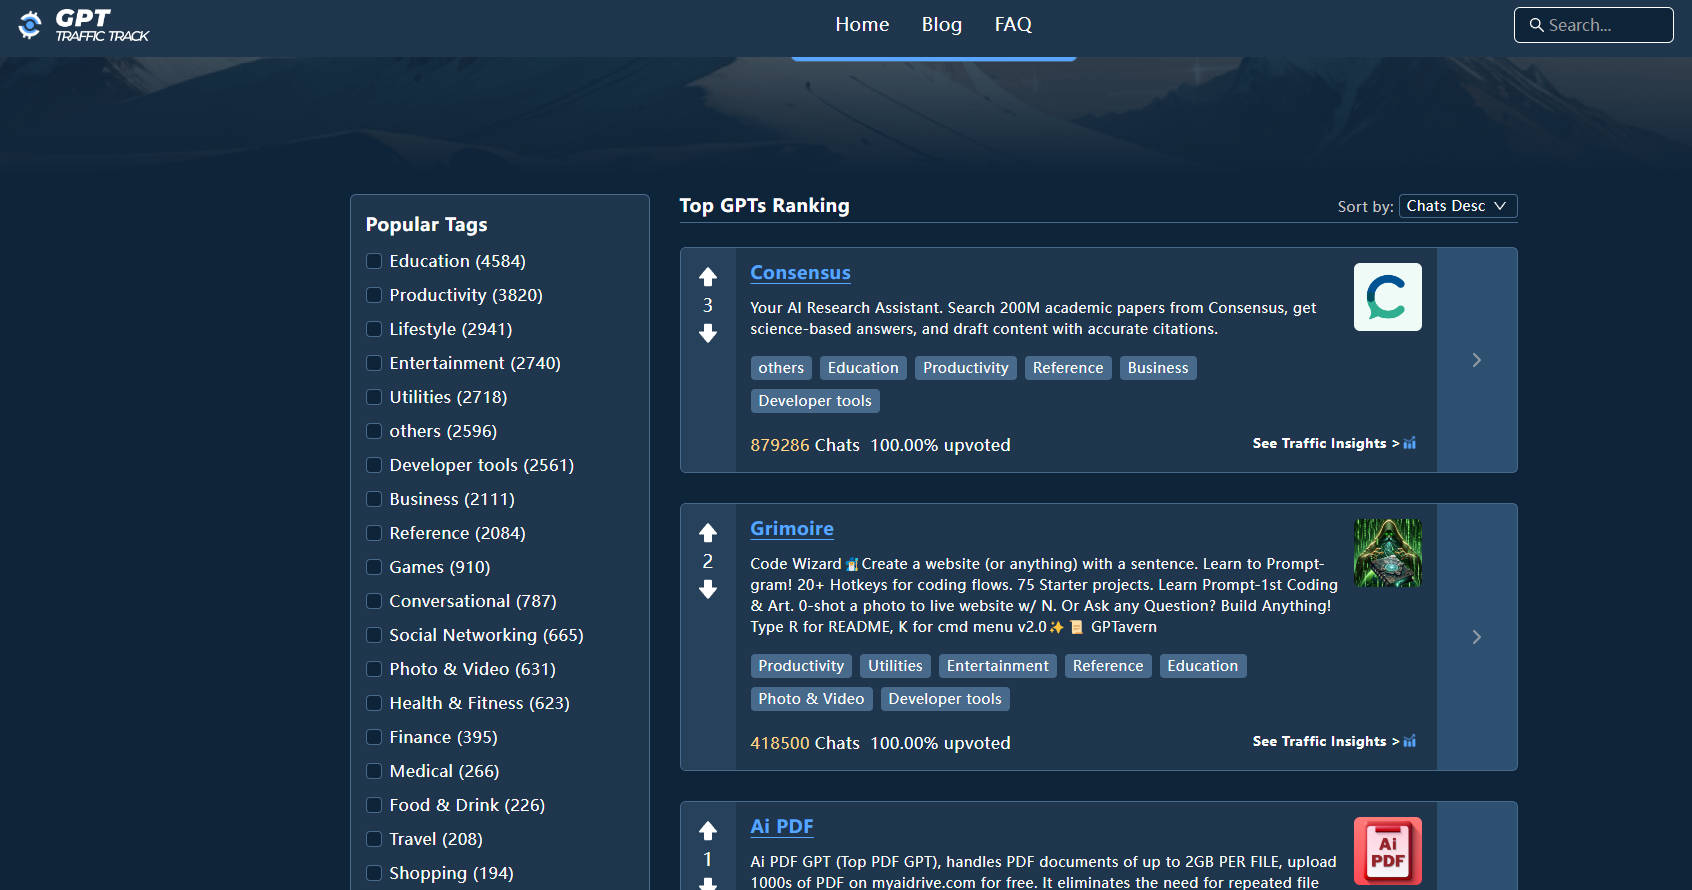The image size is (1692, 890).
Task: Check the Reference tag filter
Action: [374, 533]
